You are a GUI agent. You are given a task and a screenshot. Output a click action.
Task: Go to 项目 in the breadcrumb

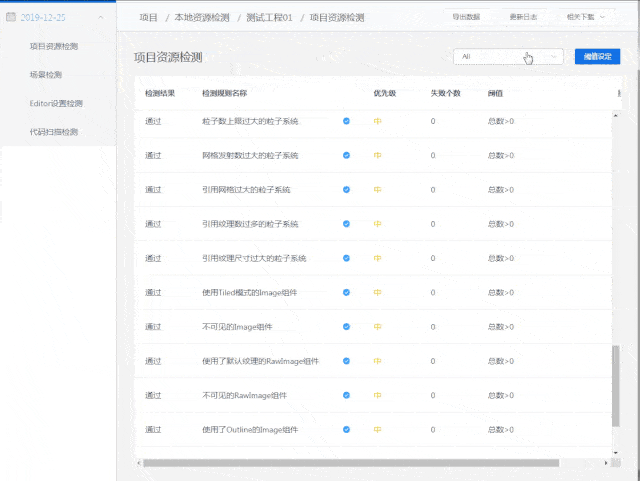148,18
